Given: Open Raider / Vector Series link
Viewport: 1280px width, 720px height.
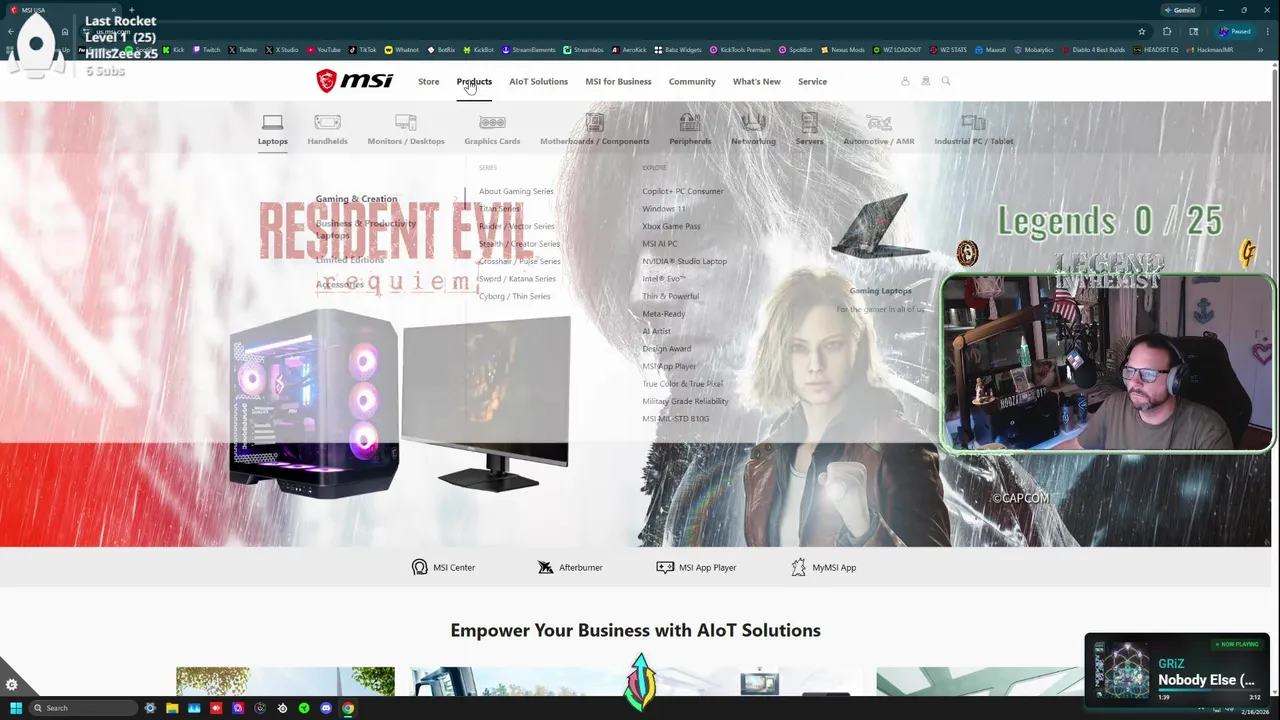Looking at the screenshot, I should (x=517, y=226).
